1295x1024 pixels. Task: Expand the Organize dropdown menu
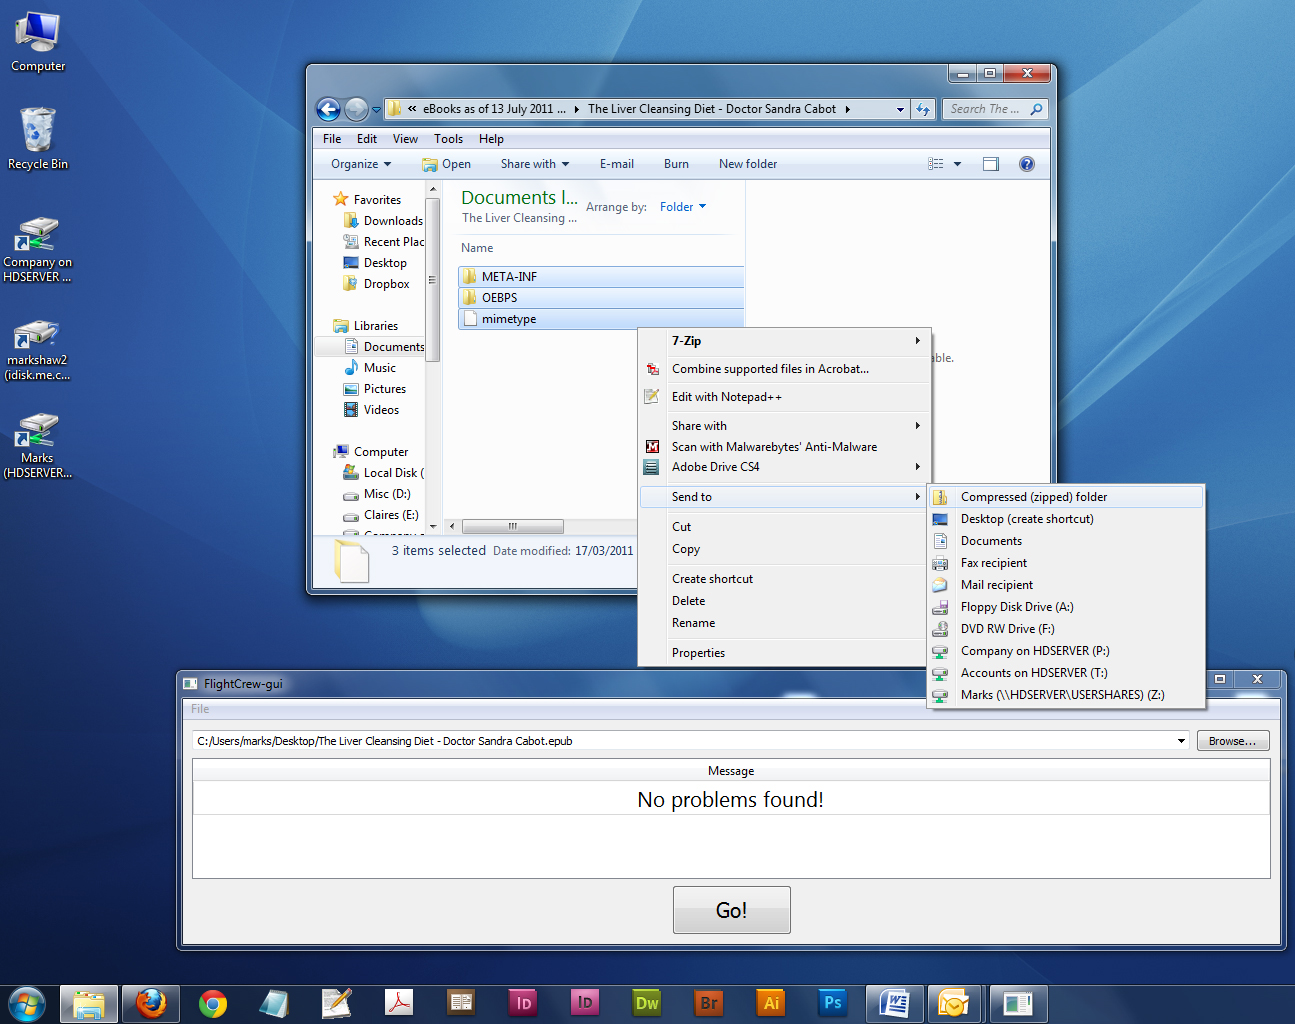point(361,164)
